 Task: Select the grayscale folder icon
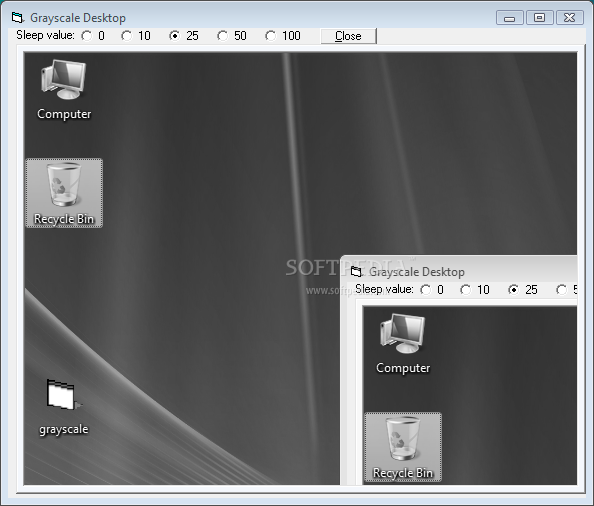coord(64,408)
